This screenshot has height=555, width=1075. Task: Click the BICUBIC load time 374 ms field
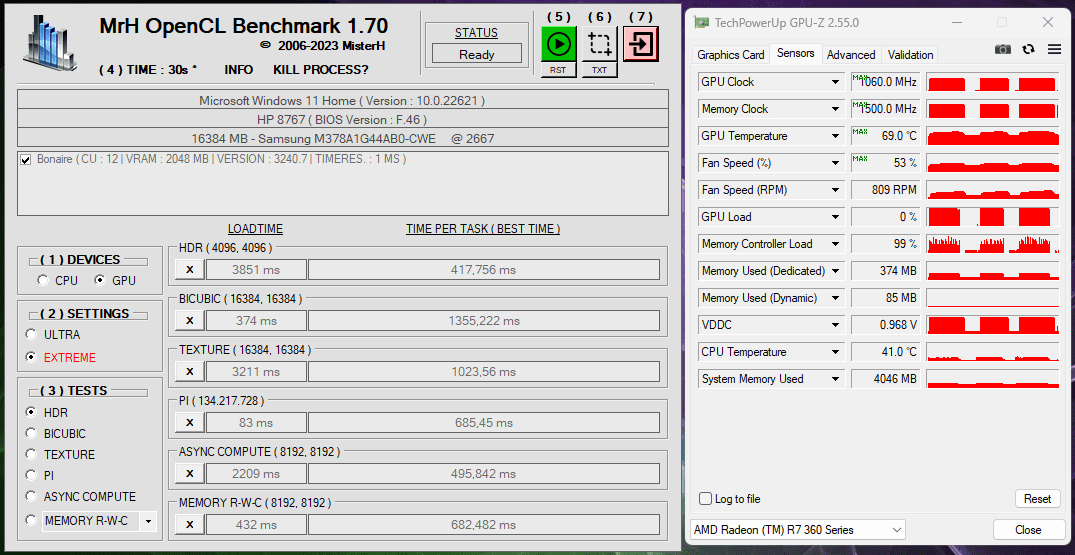coord(256,321)
